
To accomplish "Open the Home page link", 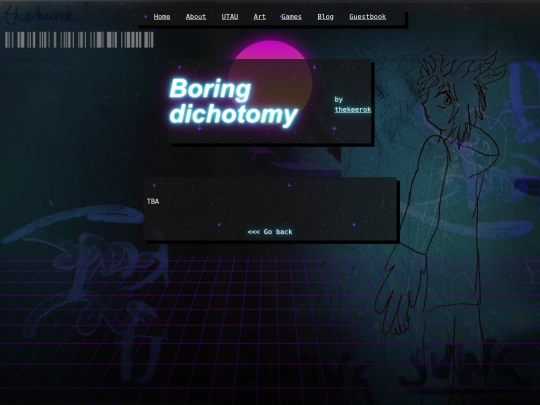I will coord(162,17).
